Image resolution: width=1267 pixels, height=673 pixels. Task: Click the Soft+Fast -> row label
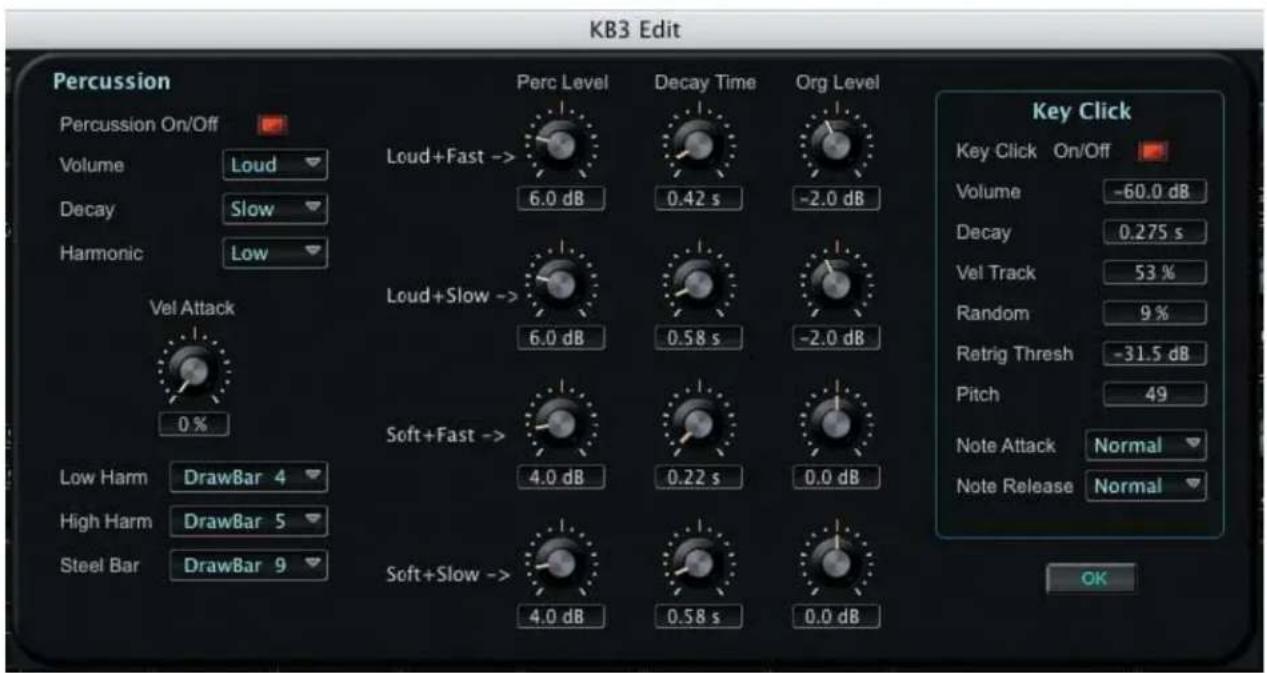446,436
